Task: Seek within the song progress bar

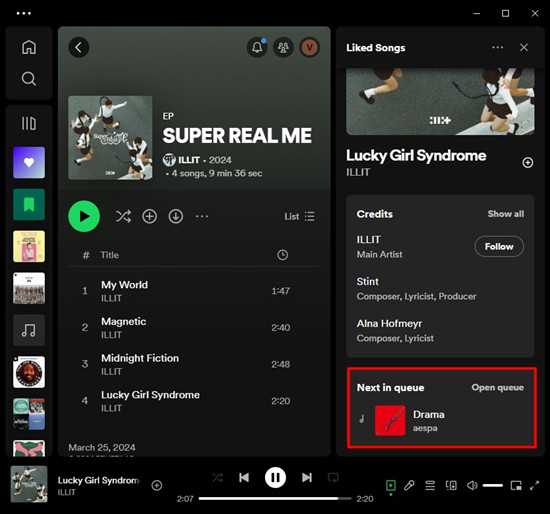Action: point(275,499)
